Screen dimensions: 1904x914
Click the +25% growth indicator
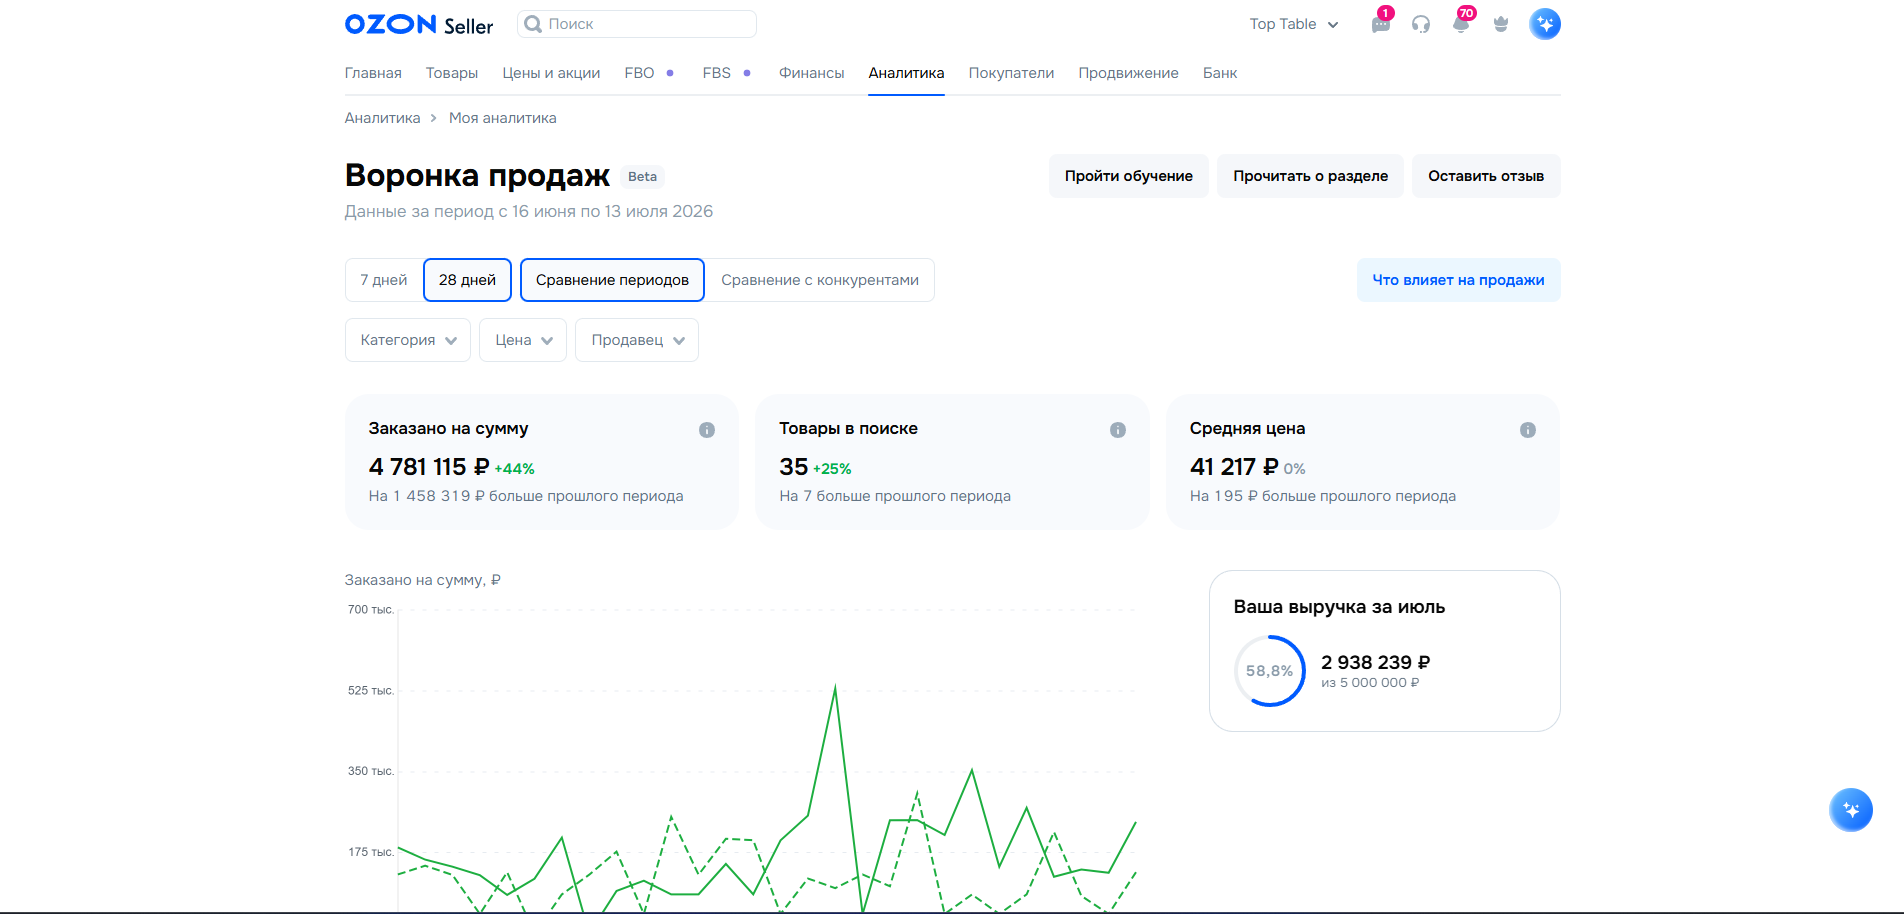[832, 469]
